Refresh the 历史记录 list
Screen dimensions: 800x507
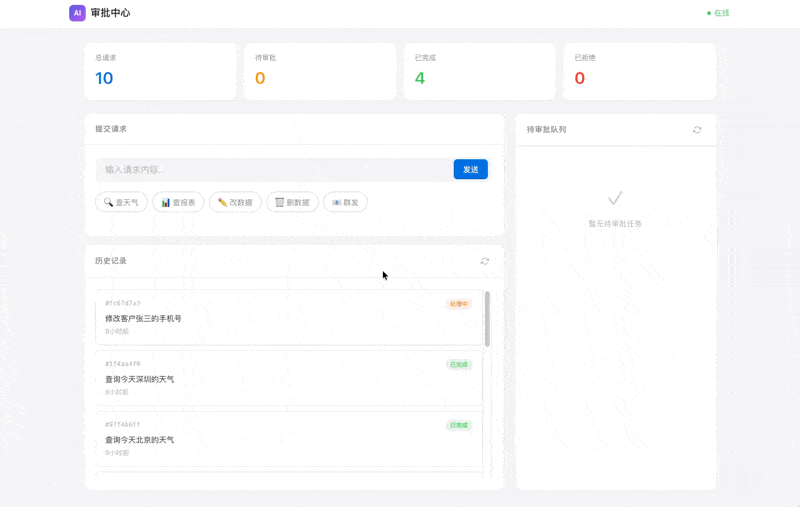485,261
